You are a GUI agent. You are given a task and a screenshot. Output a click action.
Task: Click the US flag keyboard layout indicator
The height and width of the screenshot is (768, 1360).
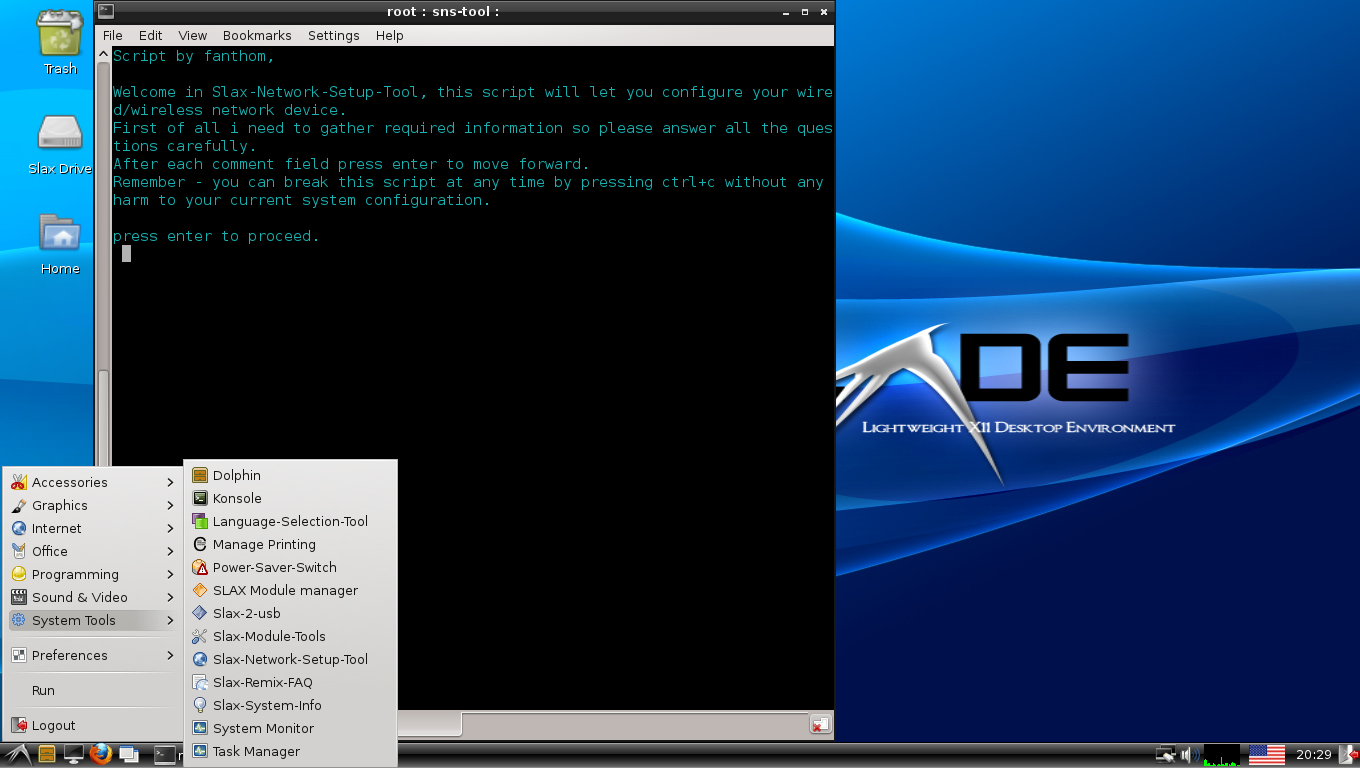pos(1267,755)
